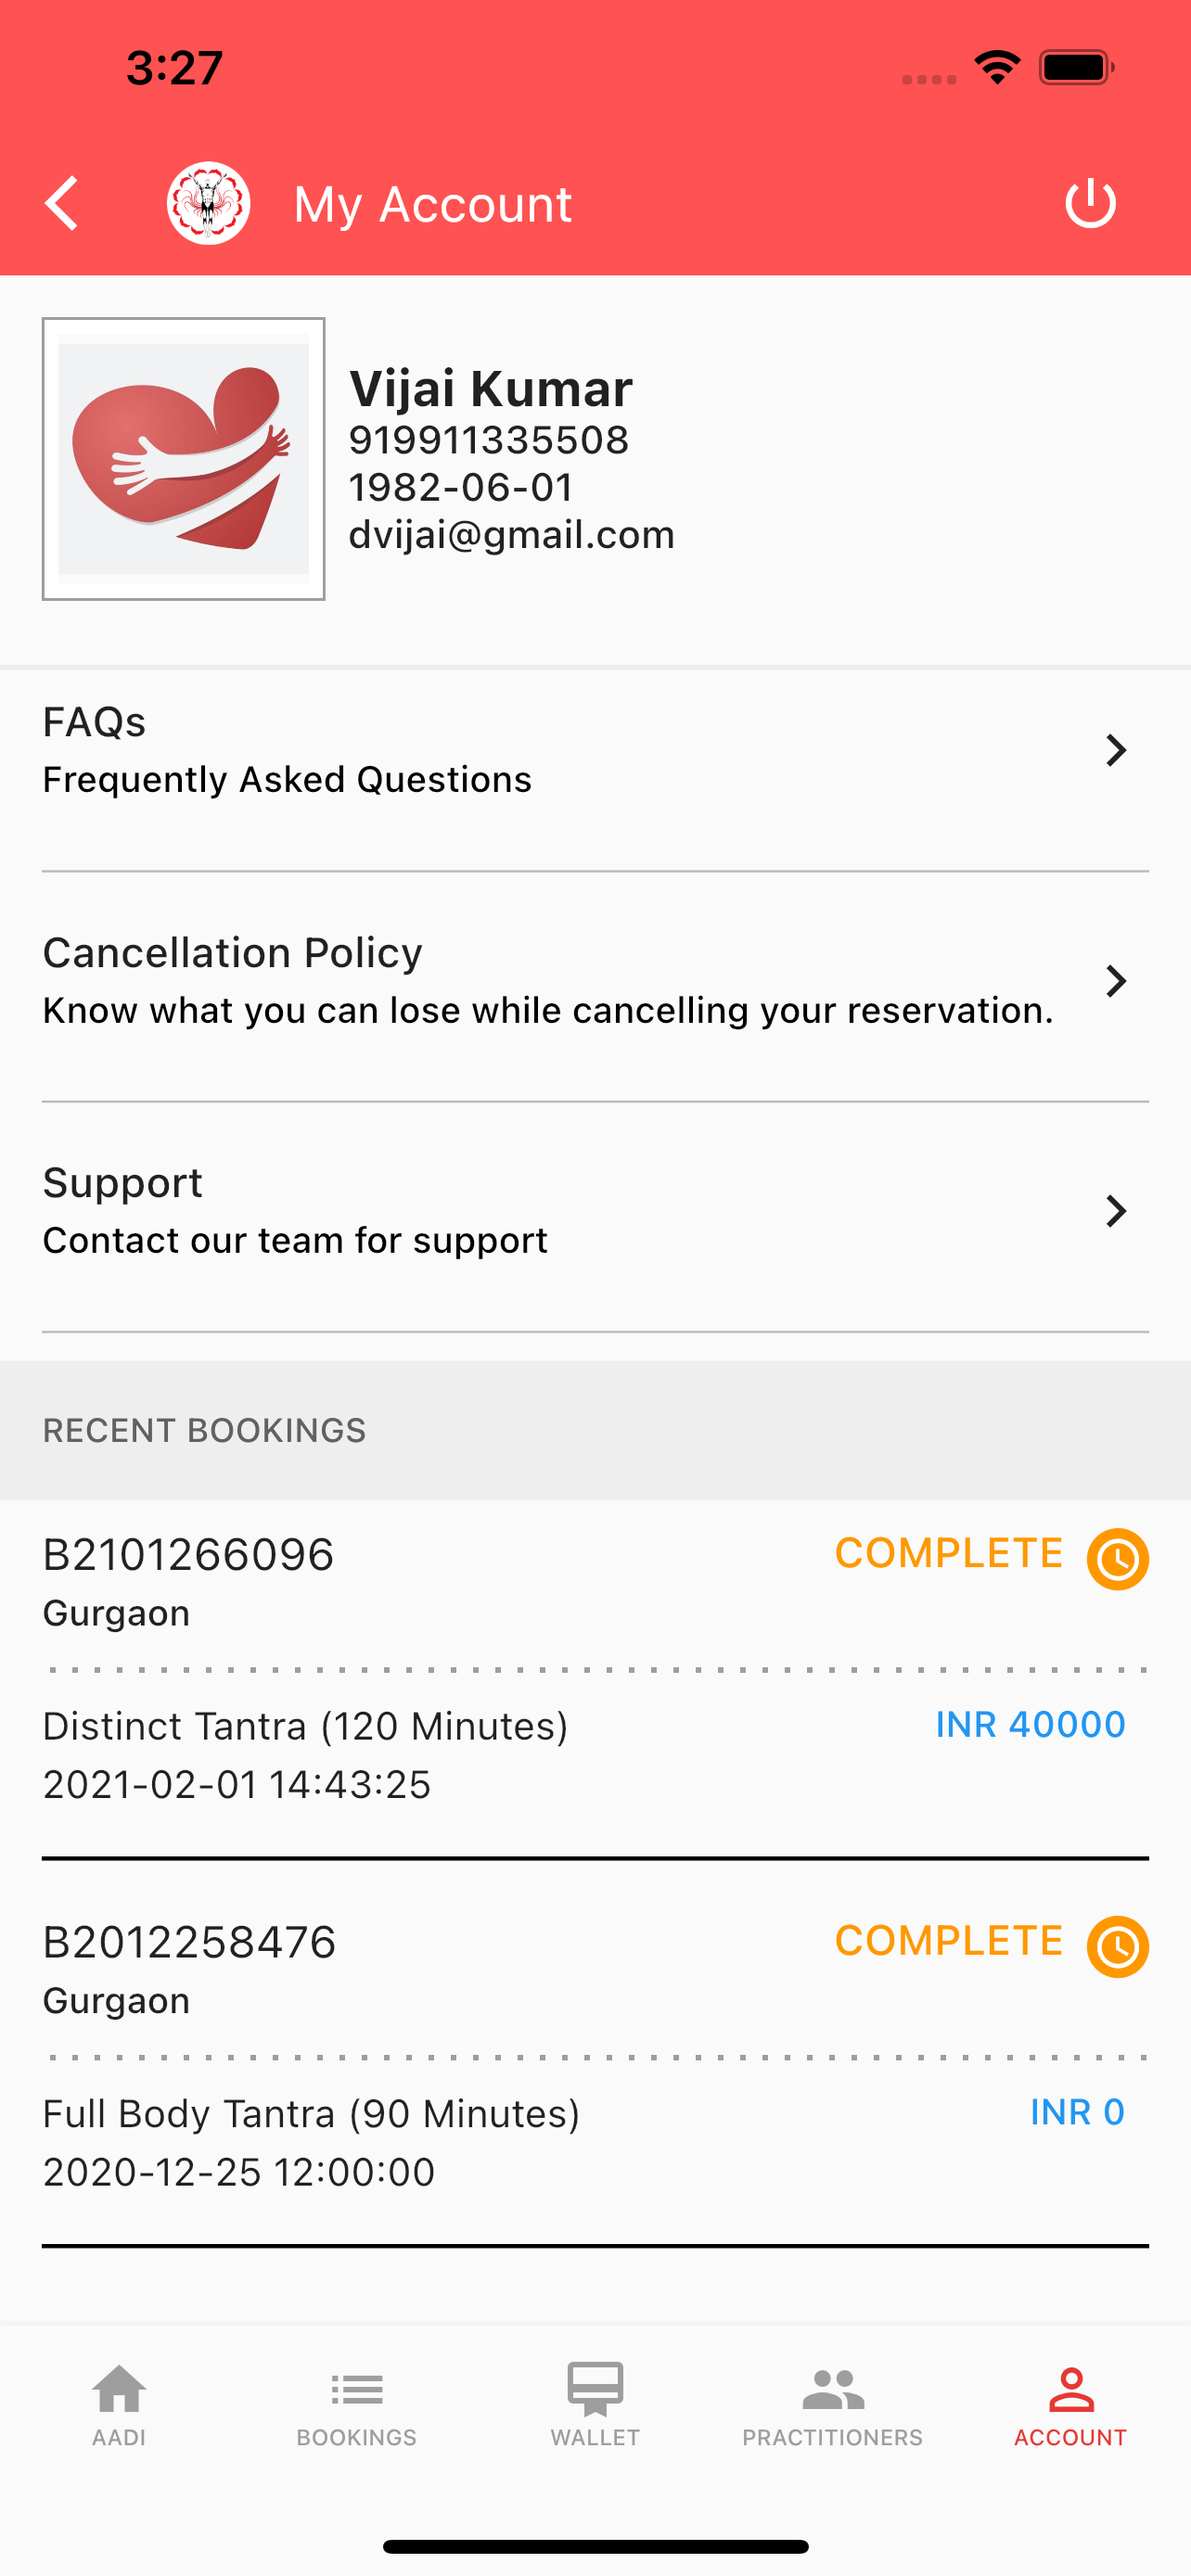
Task: Tap COMPLETE status of Distinct Tantra booking
Action: click(948, 1553)
